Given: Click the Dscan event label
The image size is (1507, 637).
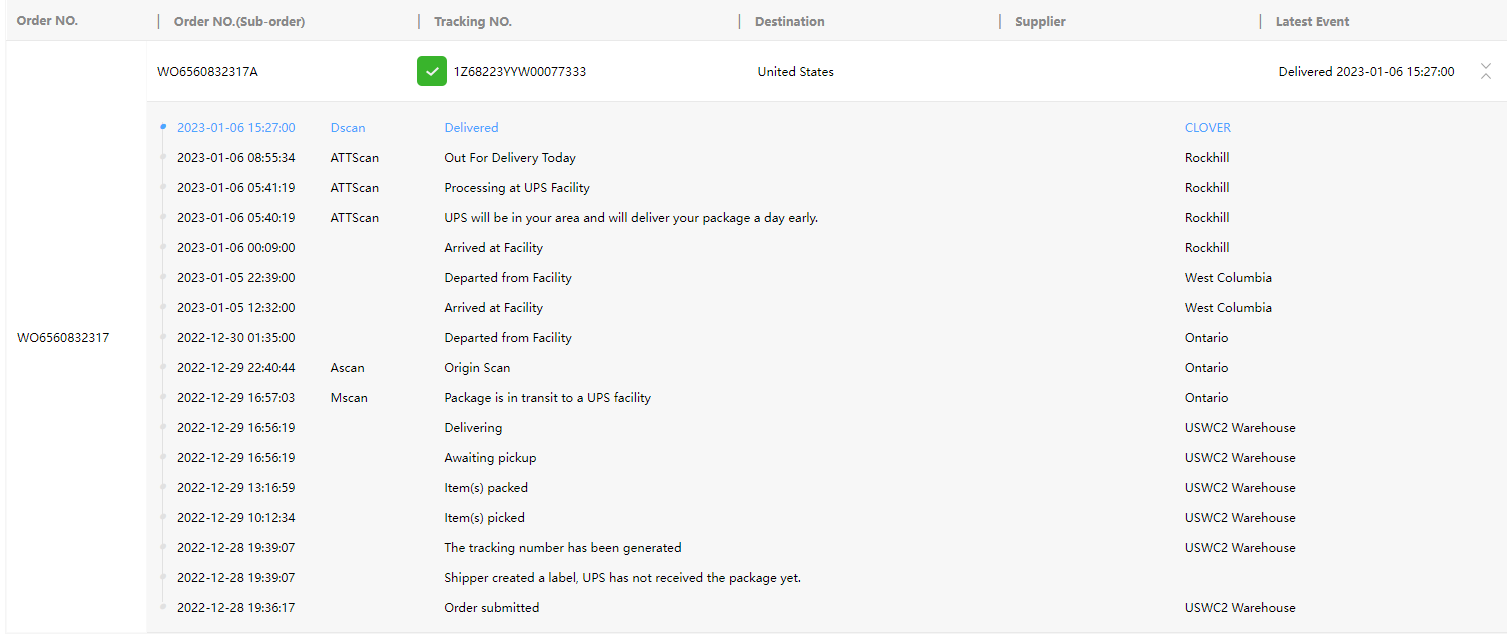Looking at the screenshot, I should click(348, 128).
